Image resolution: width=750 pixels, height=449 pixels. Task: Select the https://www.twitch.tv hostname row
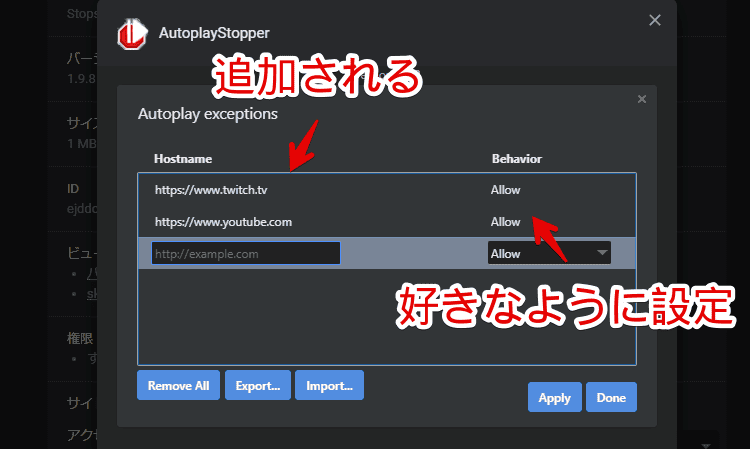[386, 190]
